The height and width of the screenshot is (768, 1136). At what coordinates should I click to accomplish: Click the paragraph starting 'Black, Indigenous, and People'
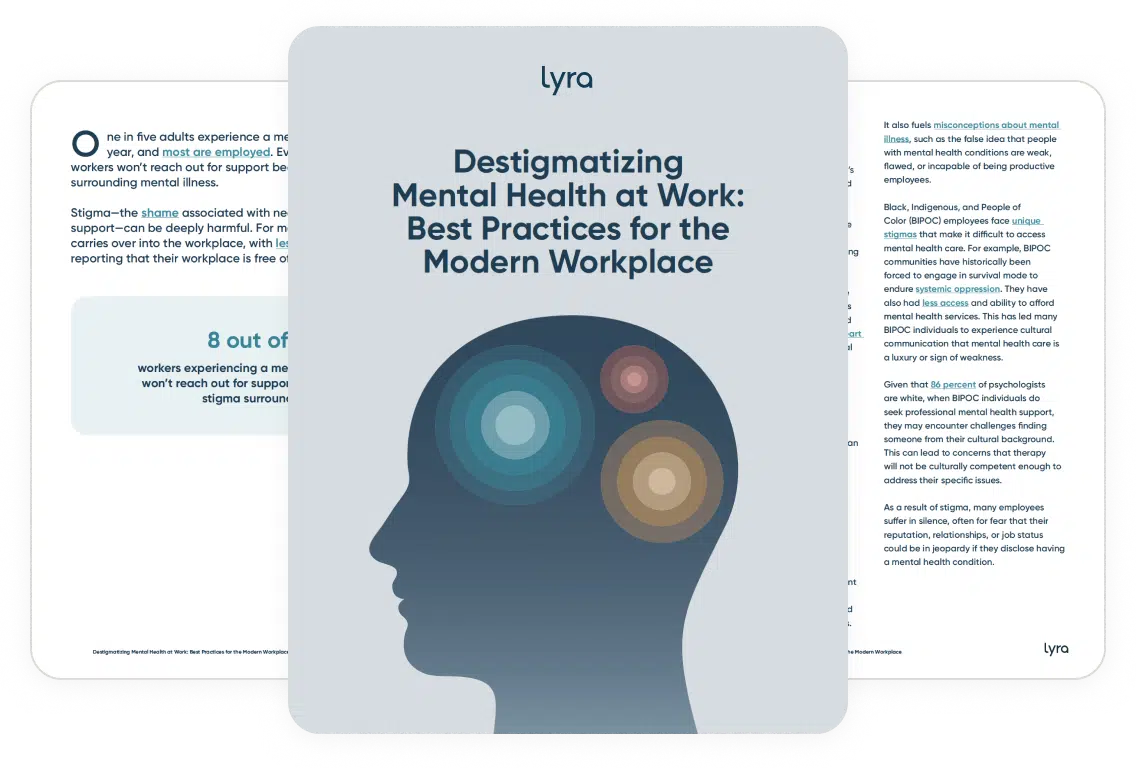pos(972,283)
